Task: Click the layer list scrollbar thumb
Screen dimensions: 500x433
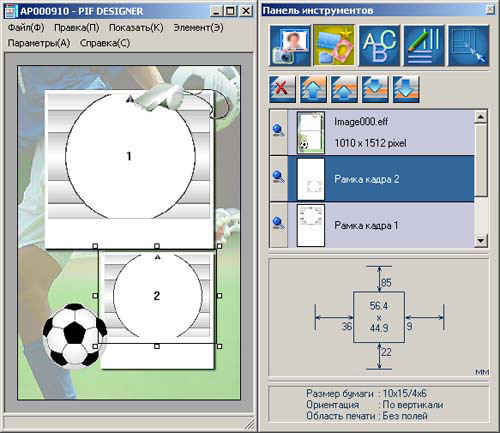Action: tap(481, 160)
